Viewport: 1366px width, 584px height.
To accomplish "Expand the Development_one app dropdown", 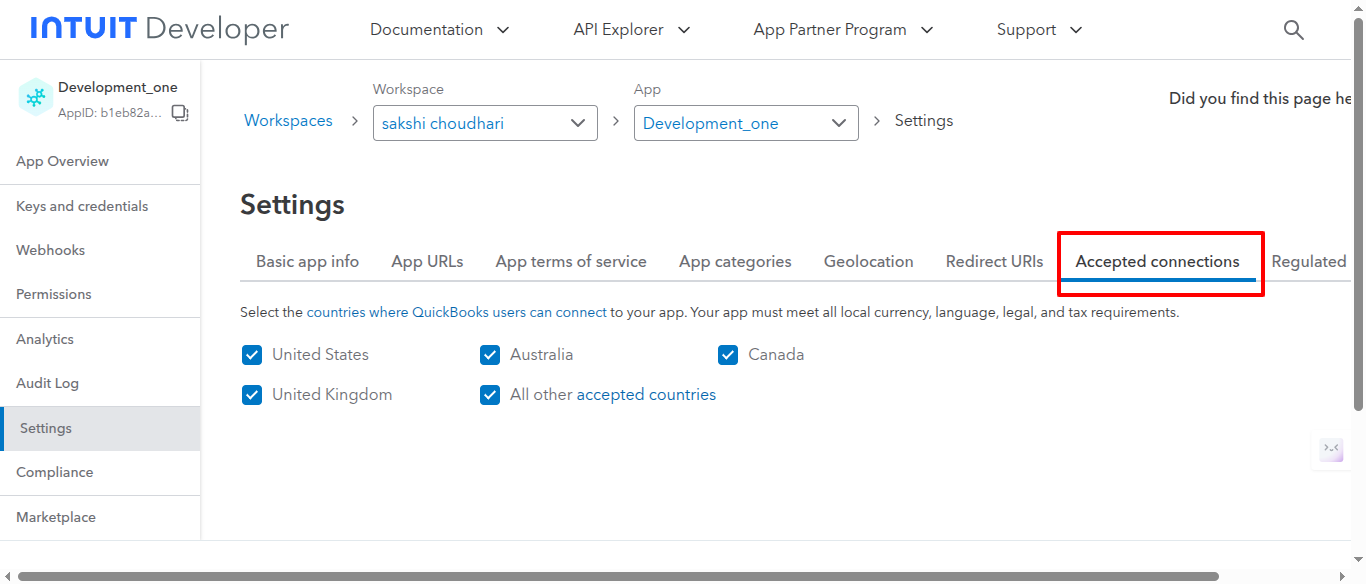I will [745, 123].
